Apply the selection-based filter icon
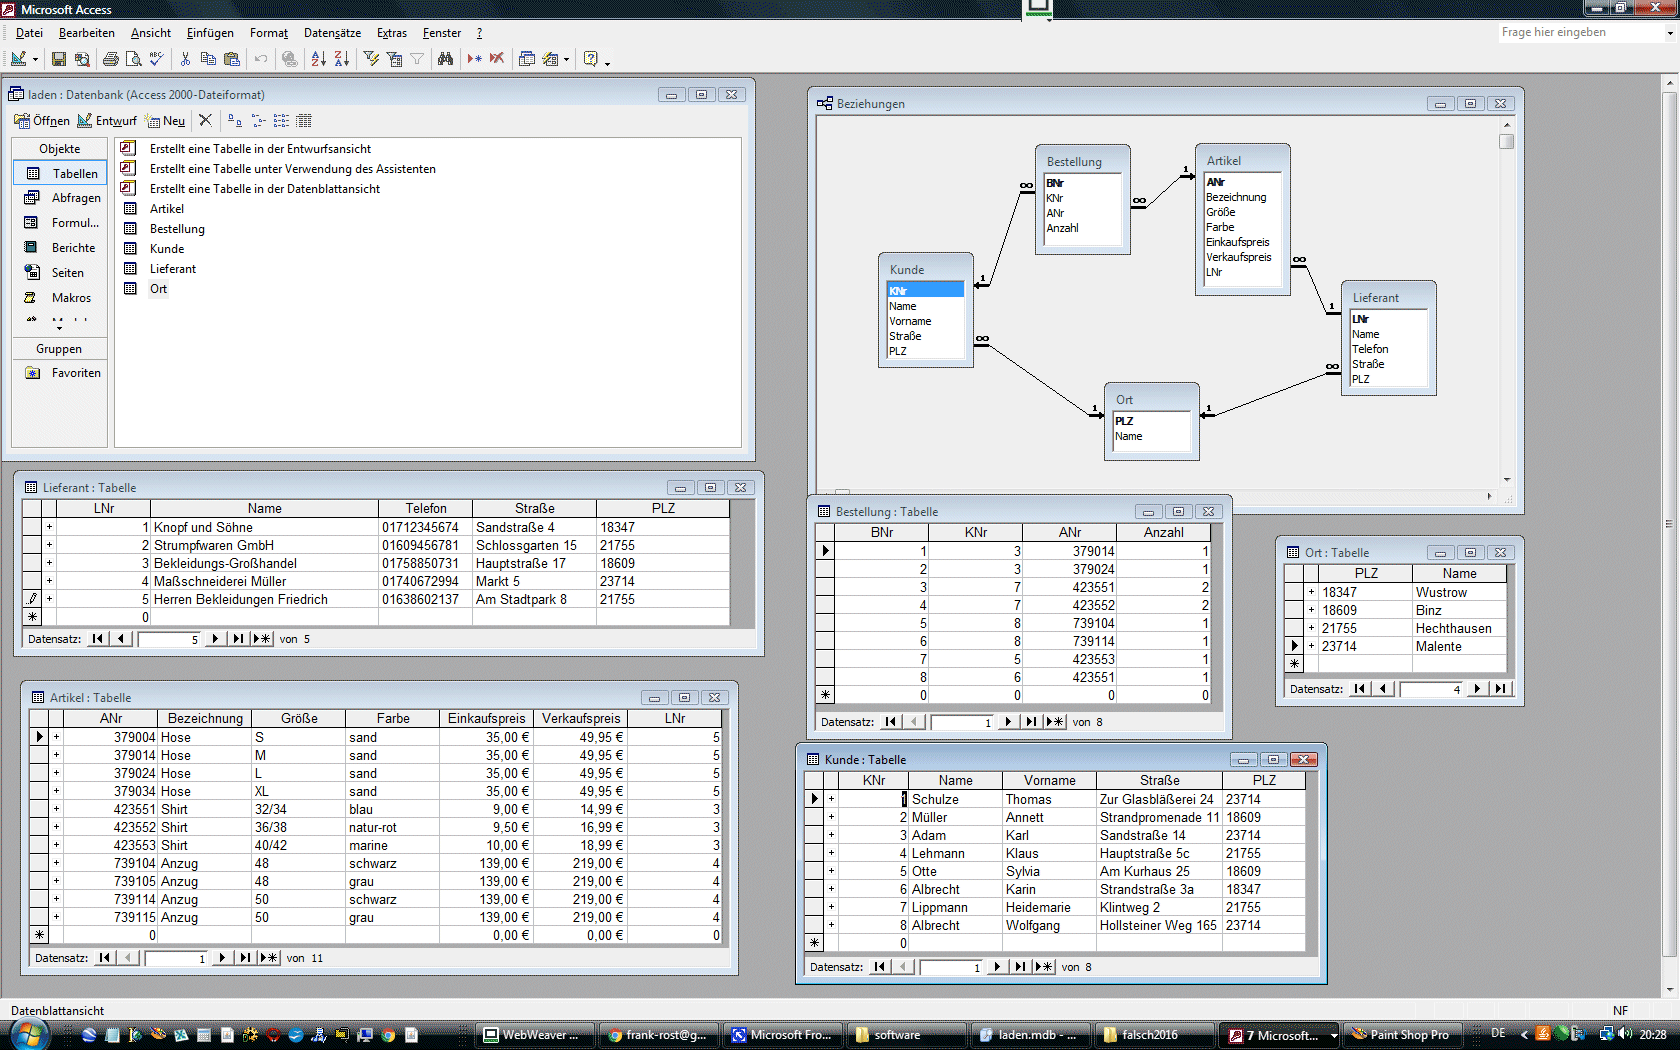 (371, 59)
